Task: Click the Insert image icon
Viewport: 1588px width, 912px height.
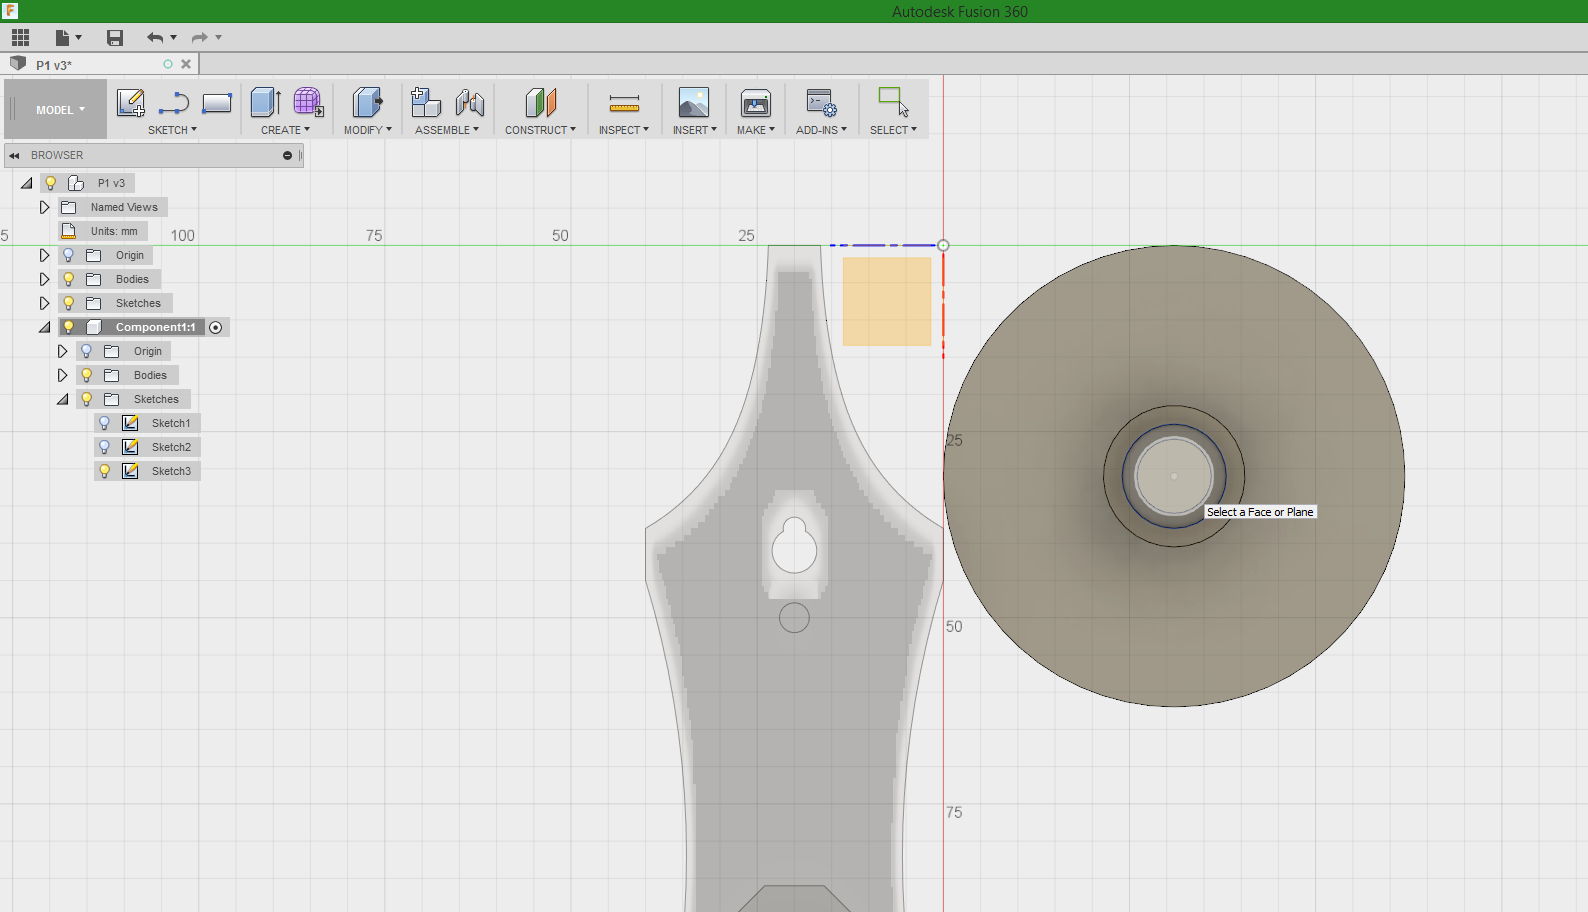Action: tap(694, 102)
